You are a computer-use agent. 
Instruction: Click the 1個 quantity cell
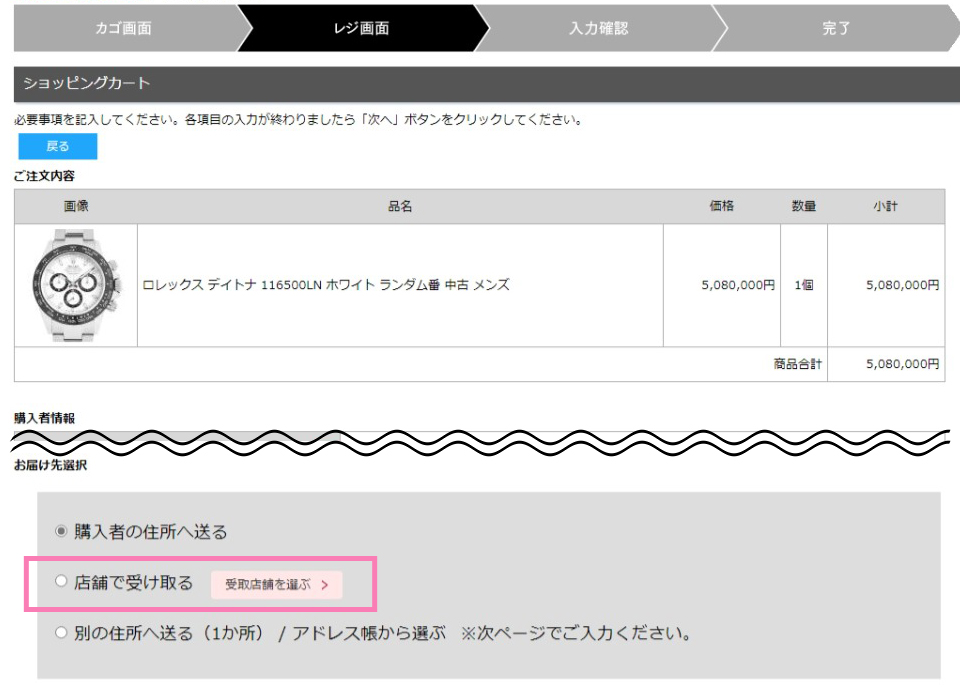[x=804, y=285]
